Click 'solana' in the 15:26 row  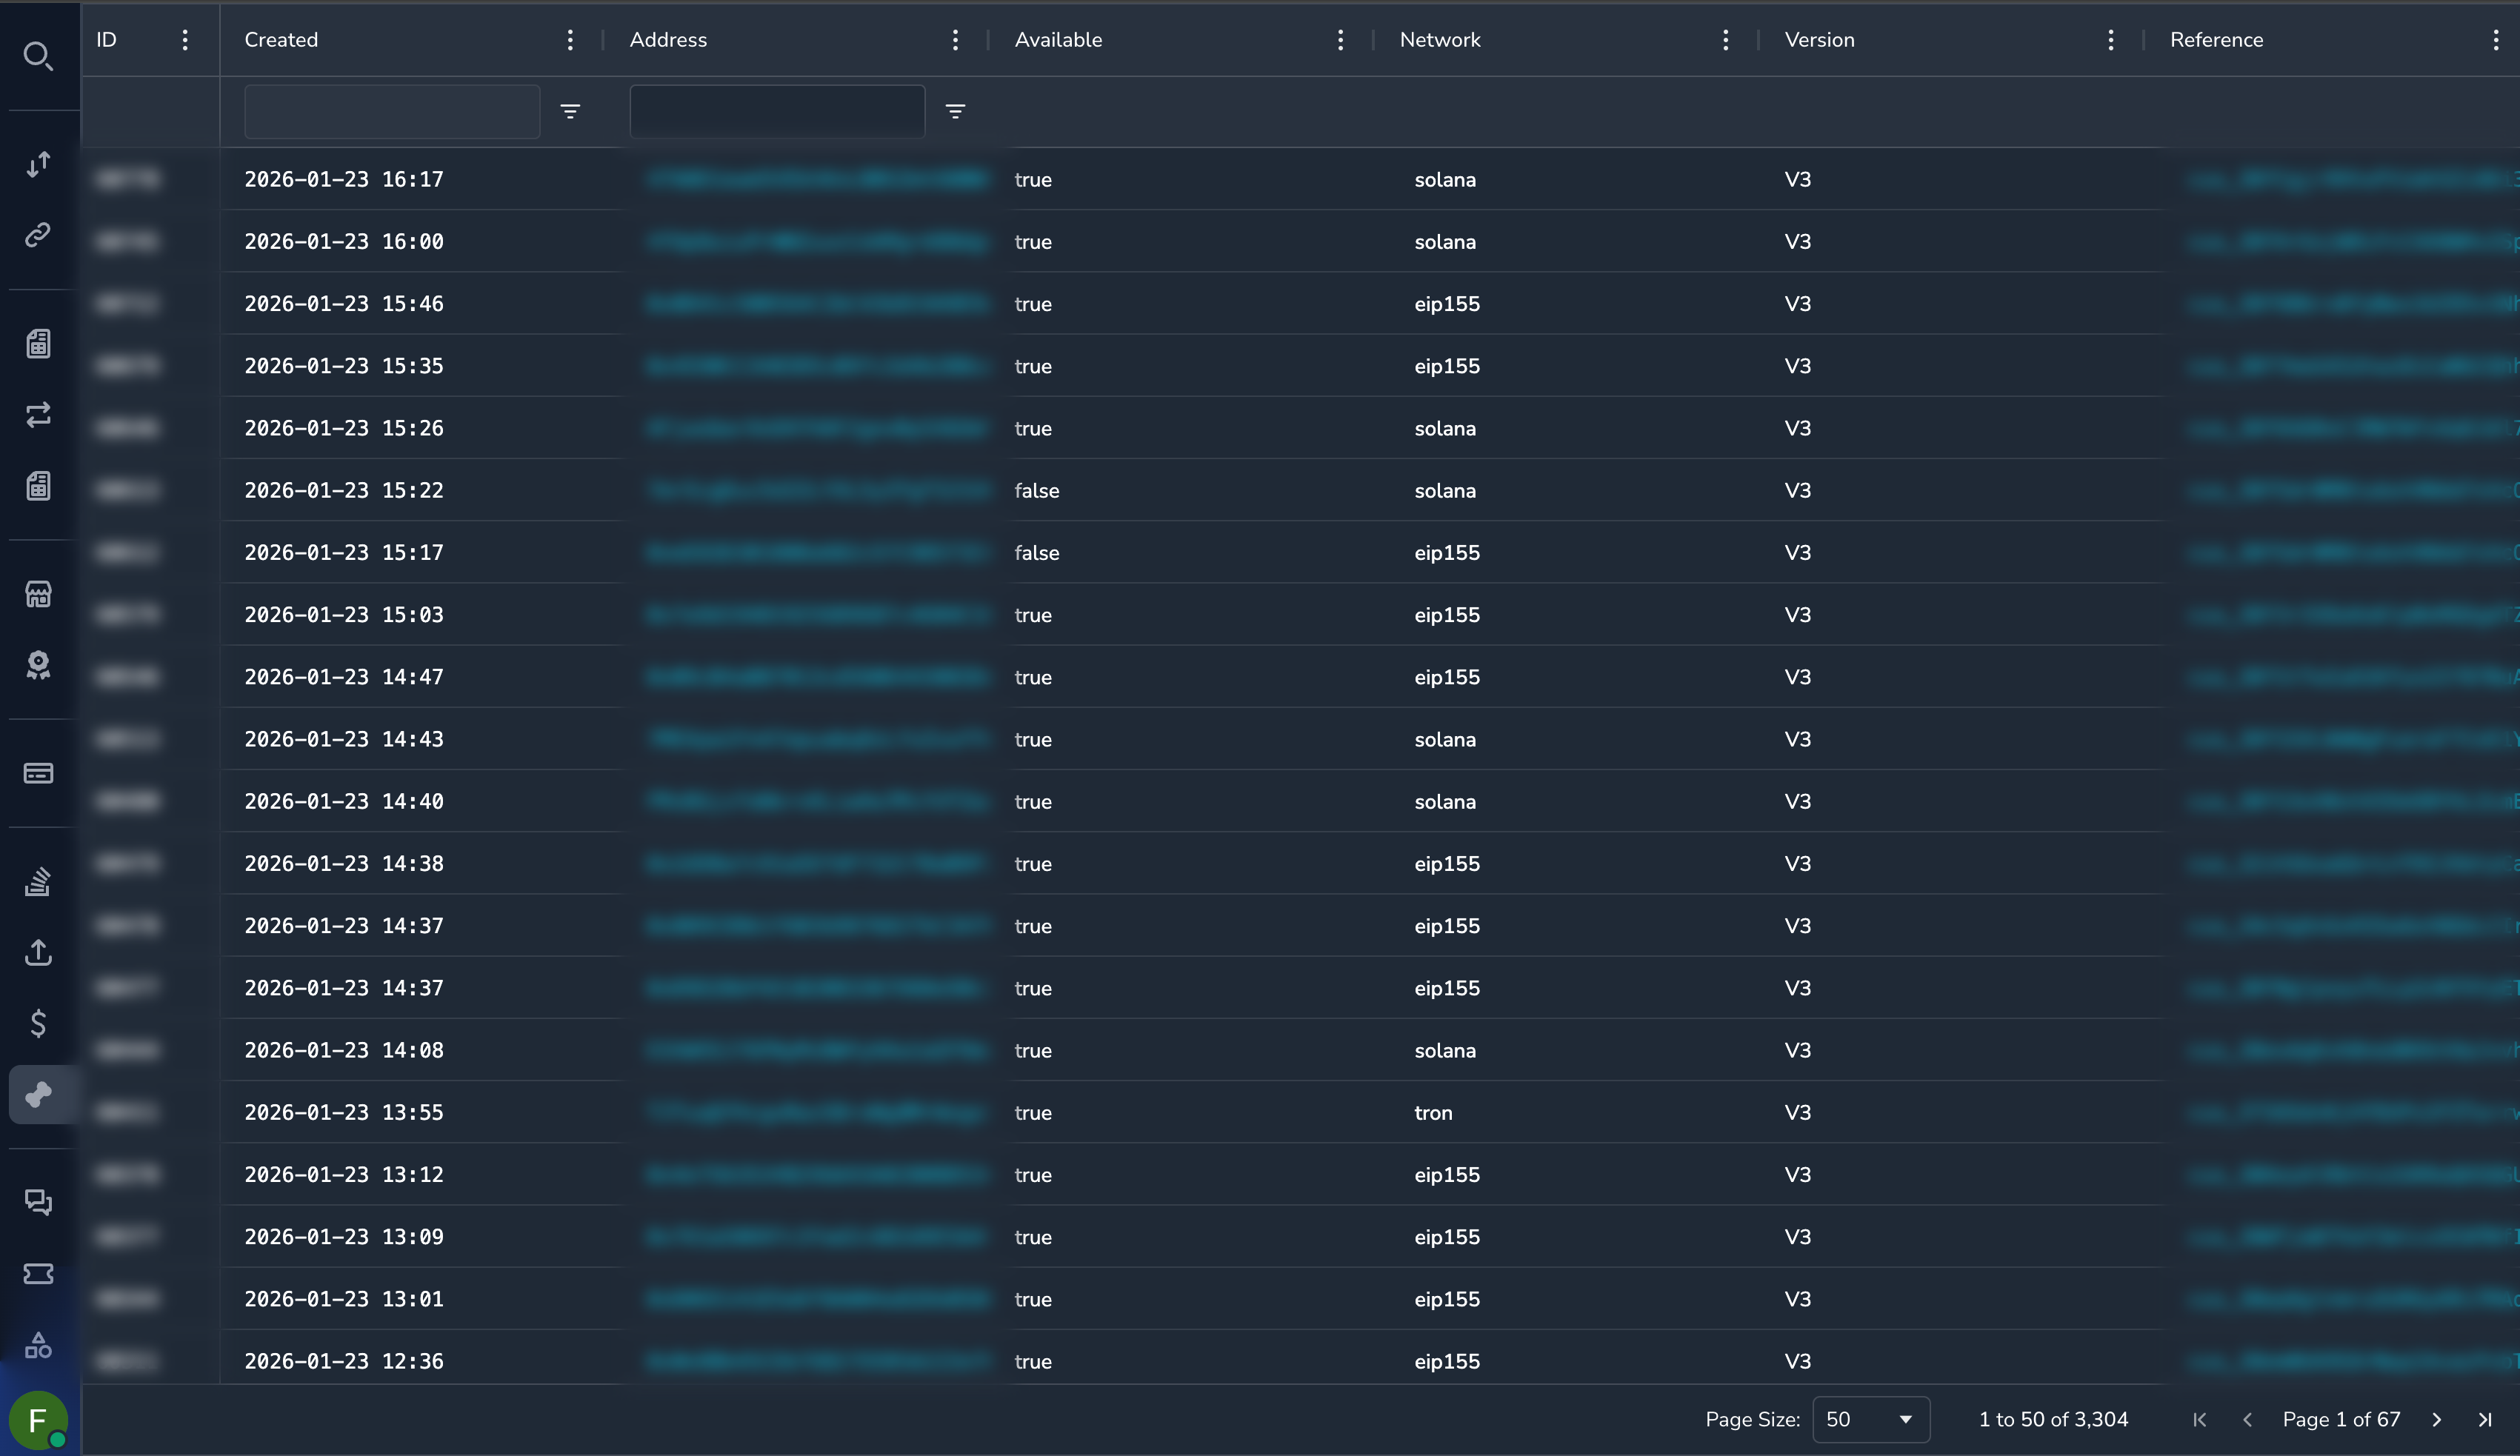(x=1445, y=428)
